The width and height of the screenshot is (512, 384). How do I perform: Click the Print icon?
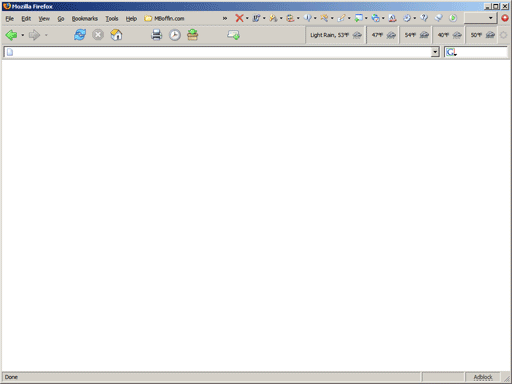pyautogui.click(x=156, y=35)
